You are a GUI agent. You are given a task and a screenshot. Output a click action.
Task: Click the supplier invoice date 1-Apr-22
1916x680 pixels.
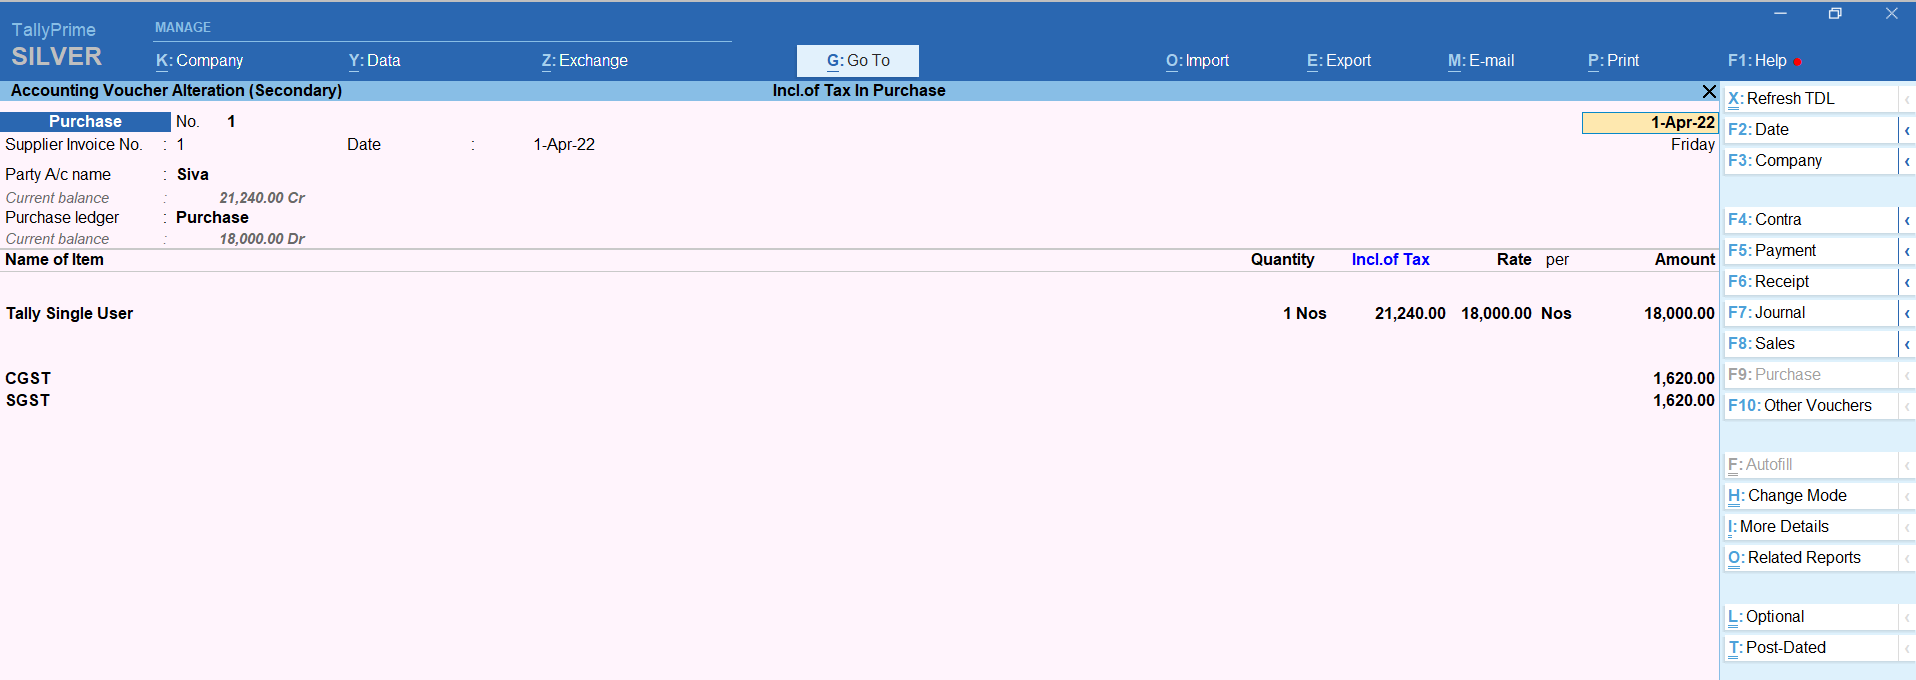pos(564,145)
